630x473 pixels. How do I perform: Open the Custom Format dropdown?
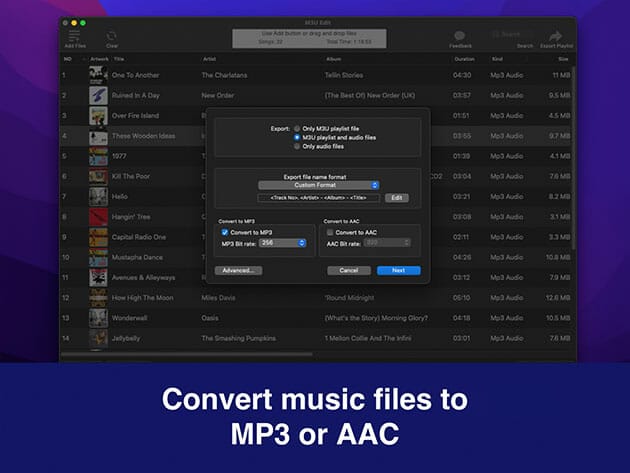pyautogui.click(x=318, y=185)
